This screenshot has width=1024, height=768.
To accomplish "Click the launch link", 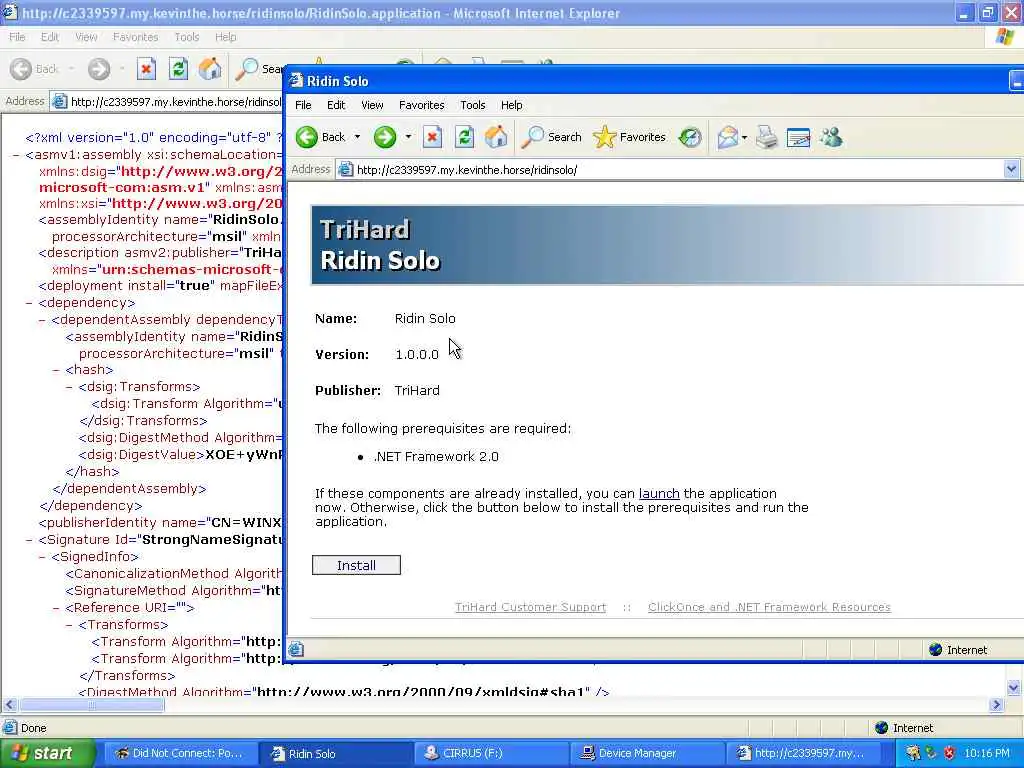I will tap(659, 494).
